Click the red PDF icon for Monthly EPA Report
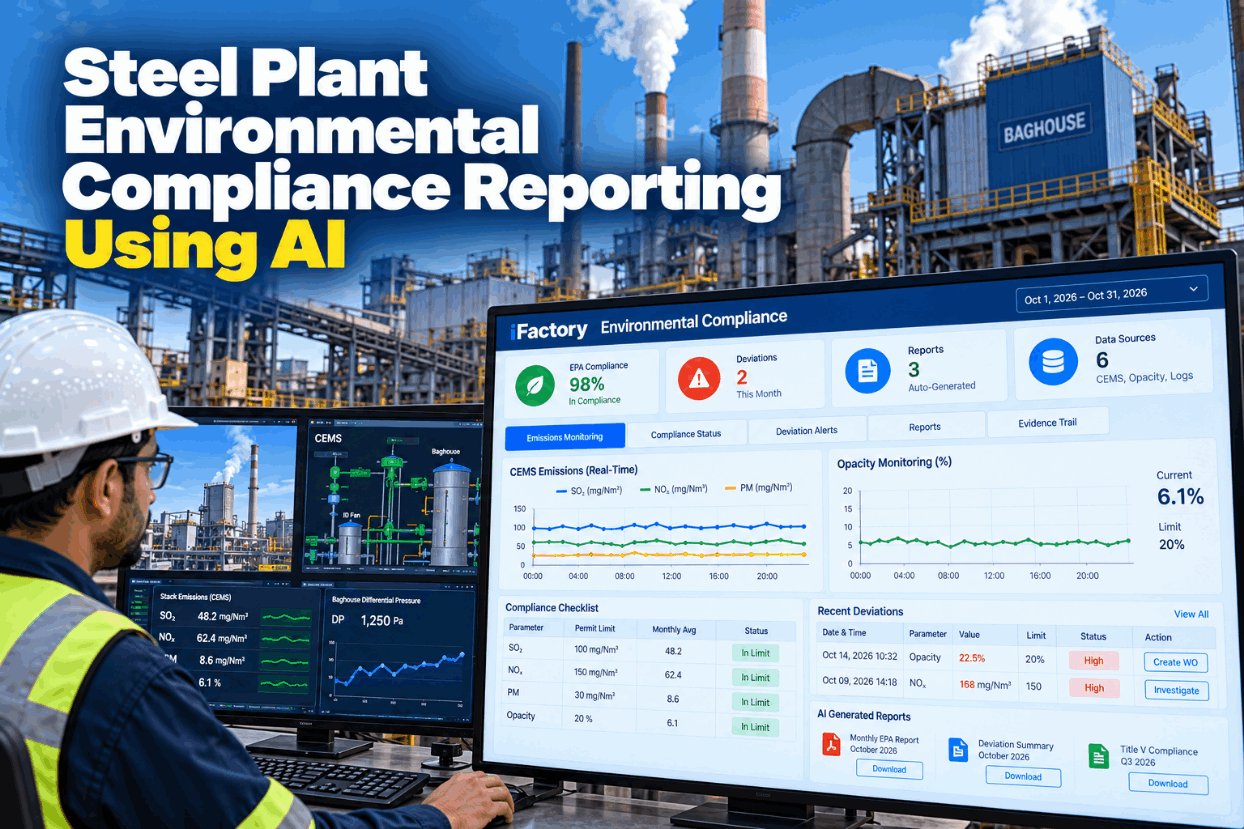The width and height of the screenshot is (1244, 829). pos(831,745)
